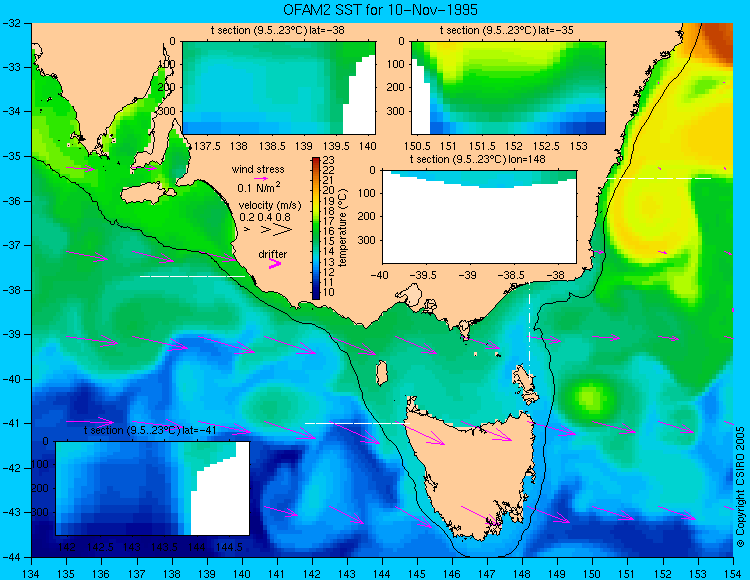
Task: Select the 't section lat=-41' inset heading
Action: 150,430
